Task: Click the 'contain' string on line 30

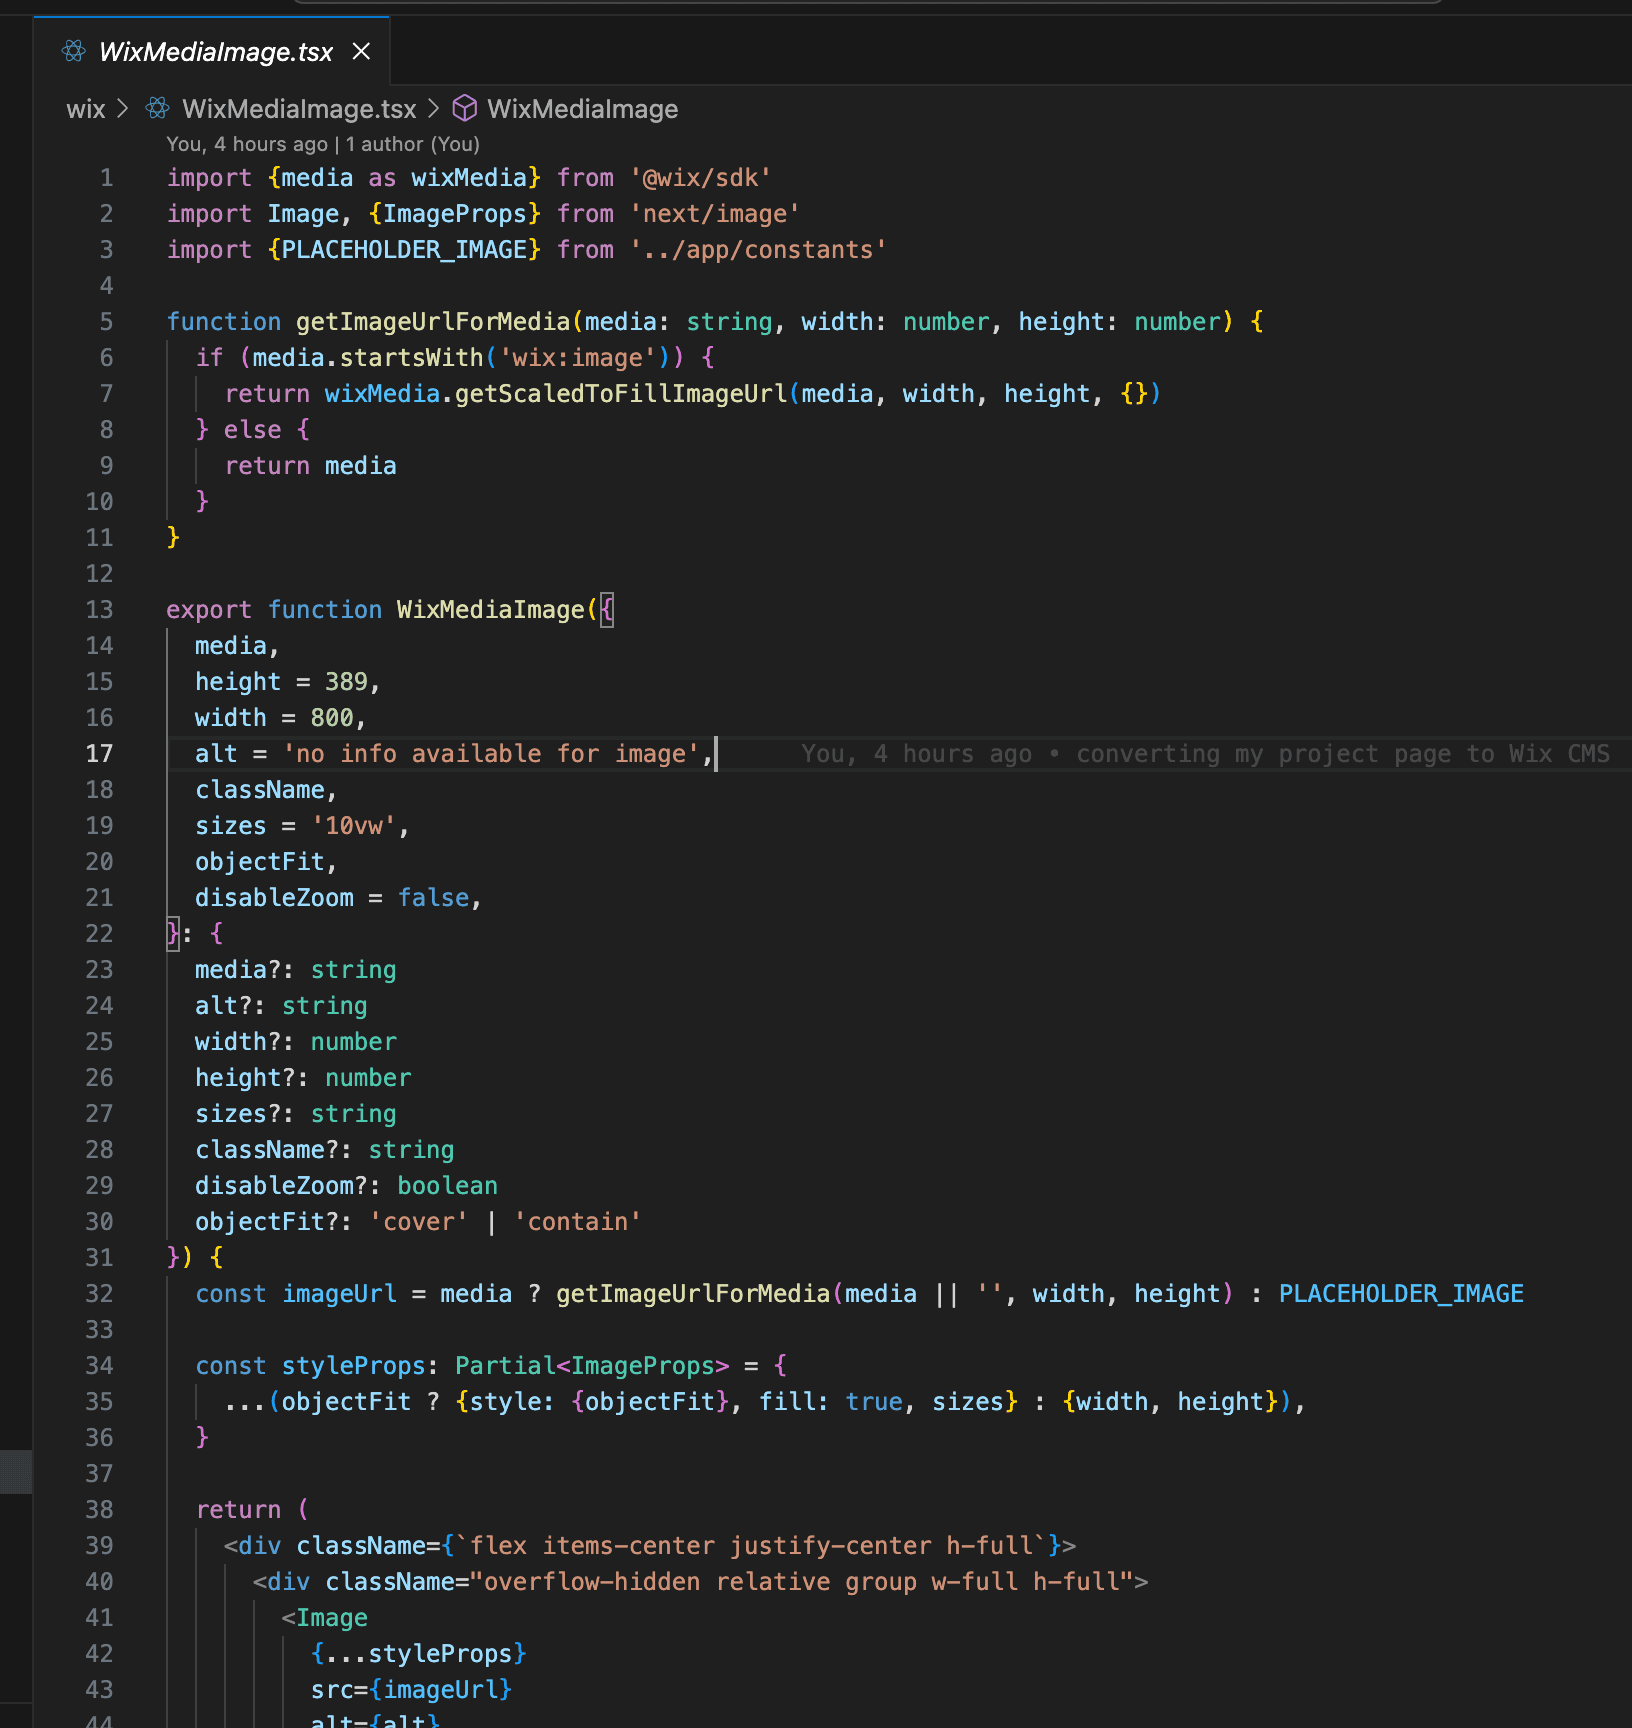Action: (577, 1222)
